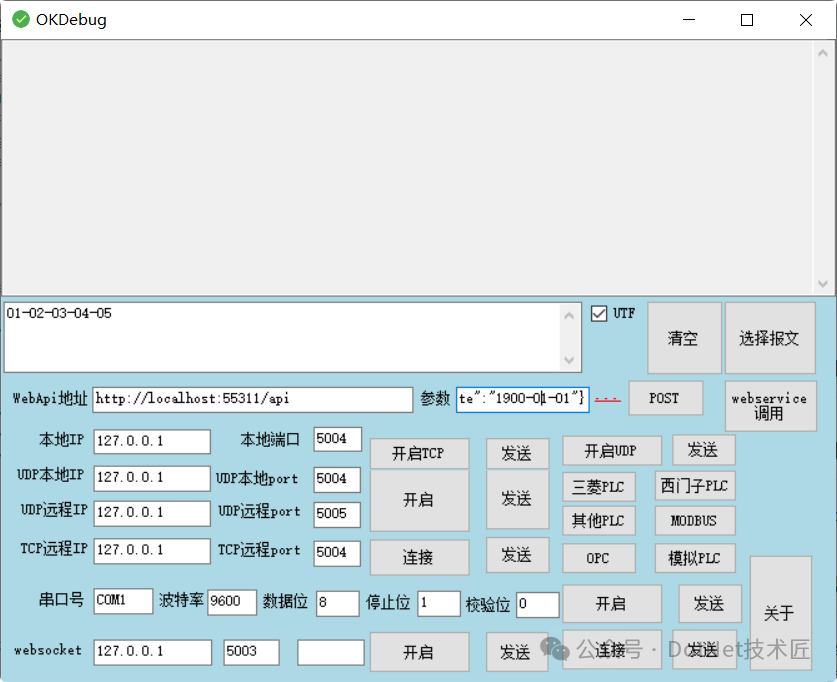Click the empty websocket field
Viewport: 837px width, 682px height.
click(331, 652)
